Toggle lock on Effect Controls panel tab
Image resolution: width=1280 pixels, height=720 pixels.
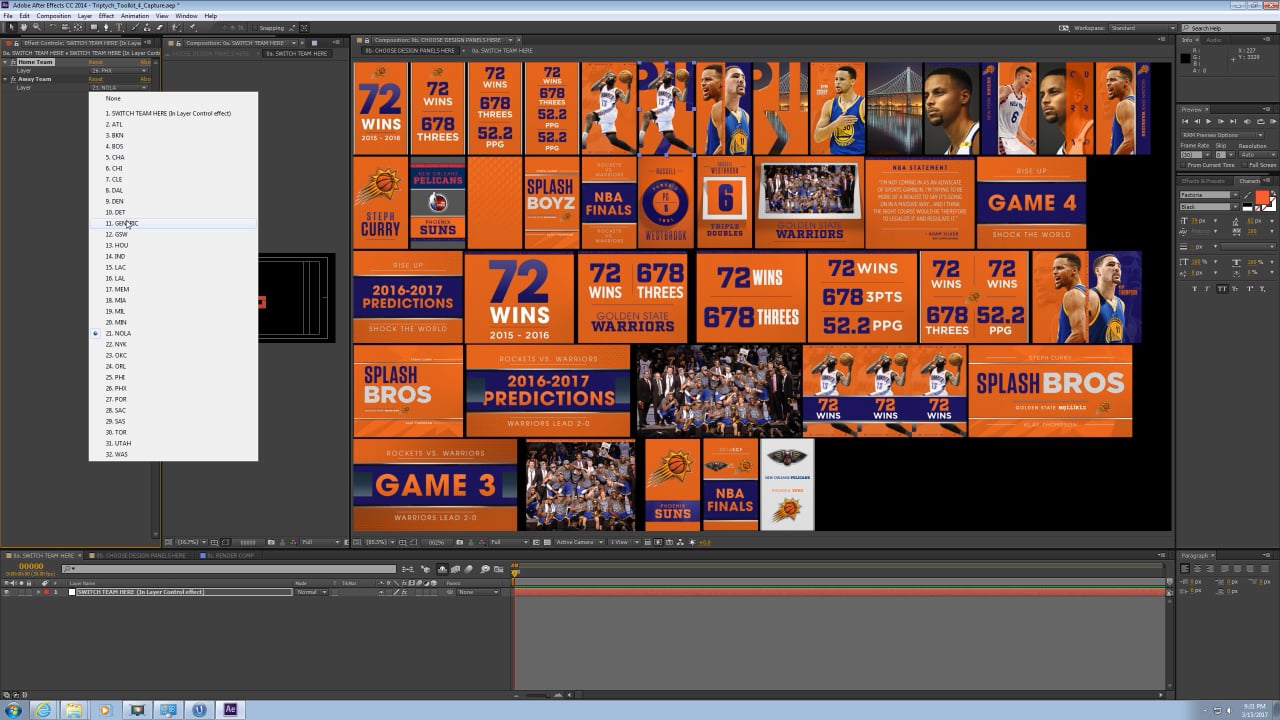[x=16, y=43]
